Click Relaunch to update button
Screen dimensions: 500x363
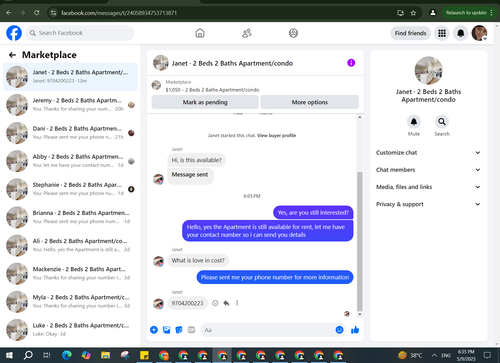pyautogui.click(x=469, y=13)
